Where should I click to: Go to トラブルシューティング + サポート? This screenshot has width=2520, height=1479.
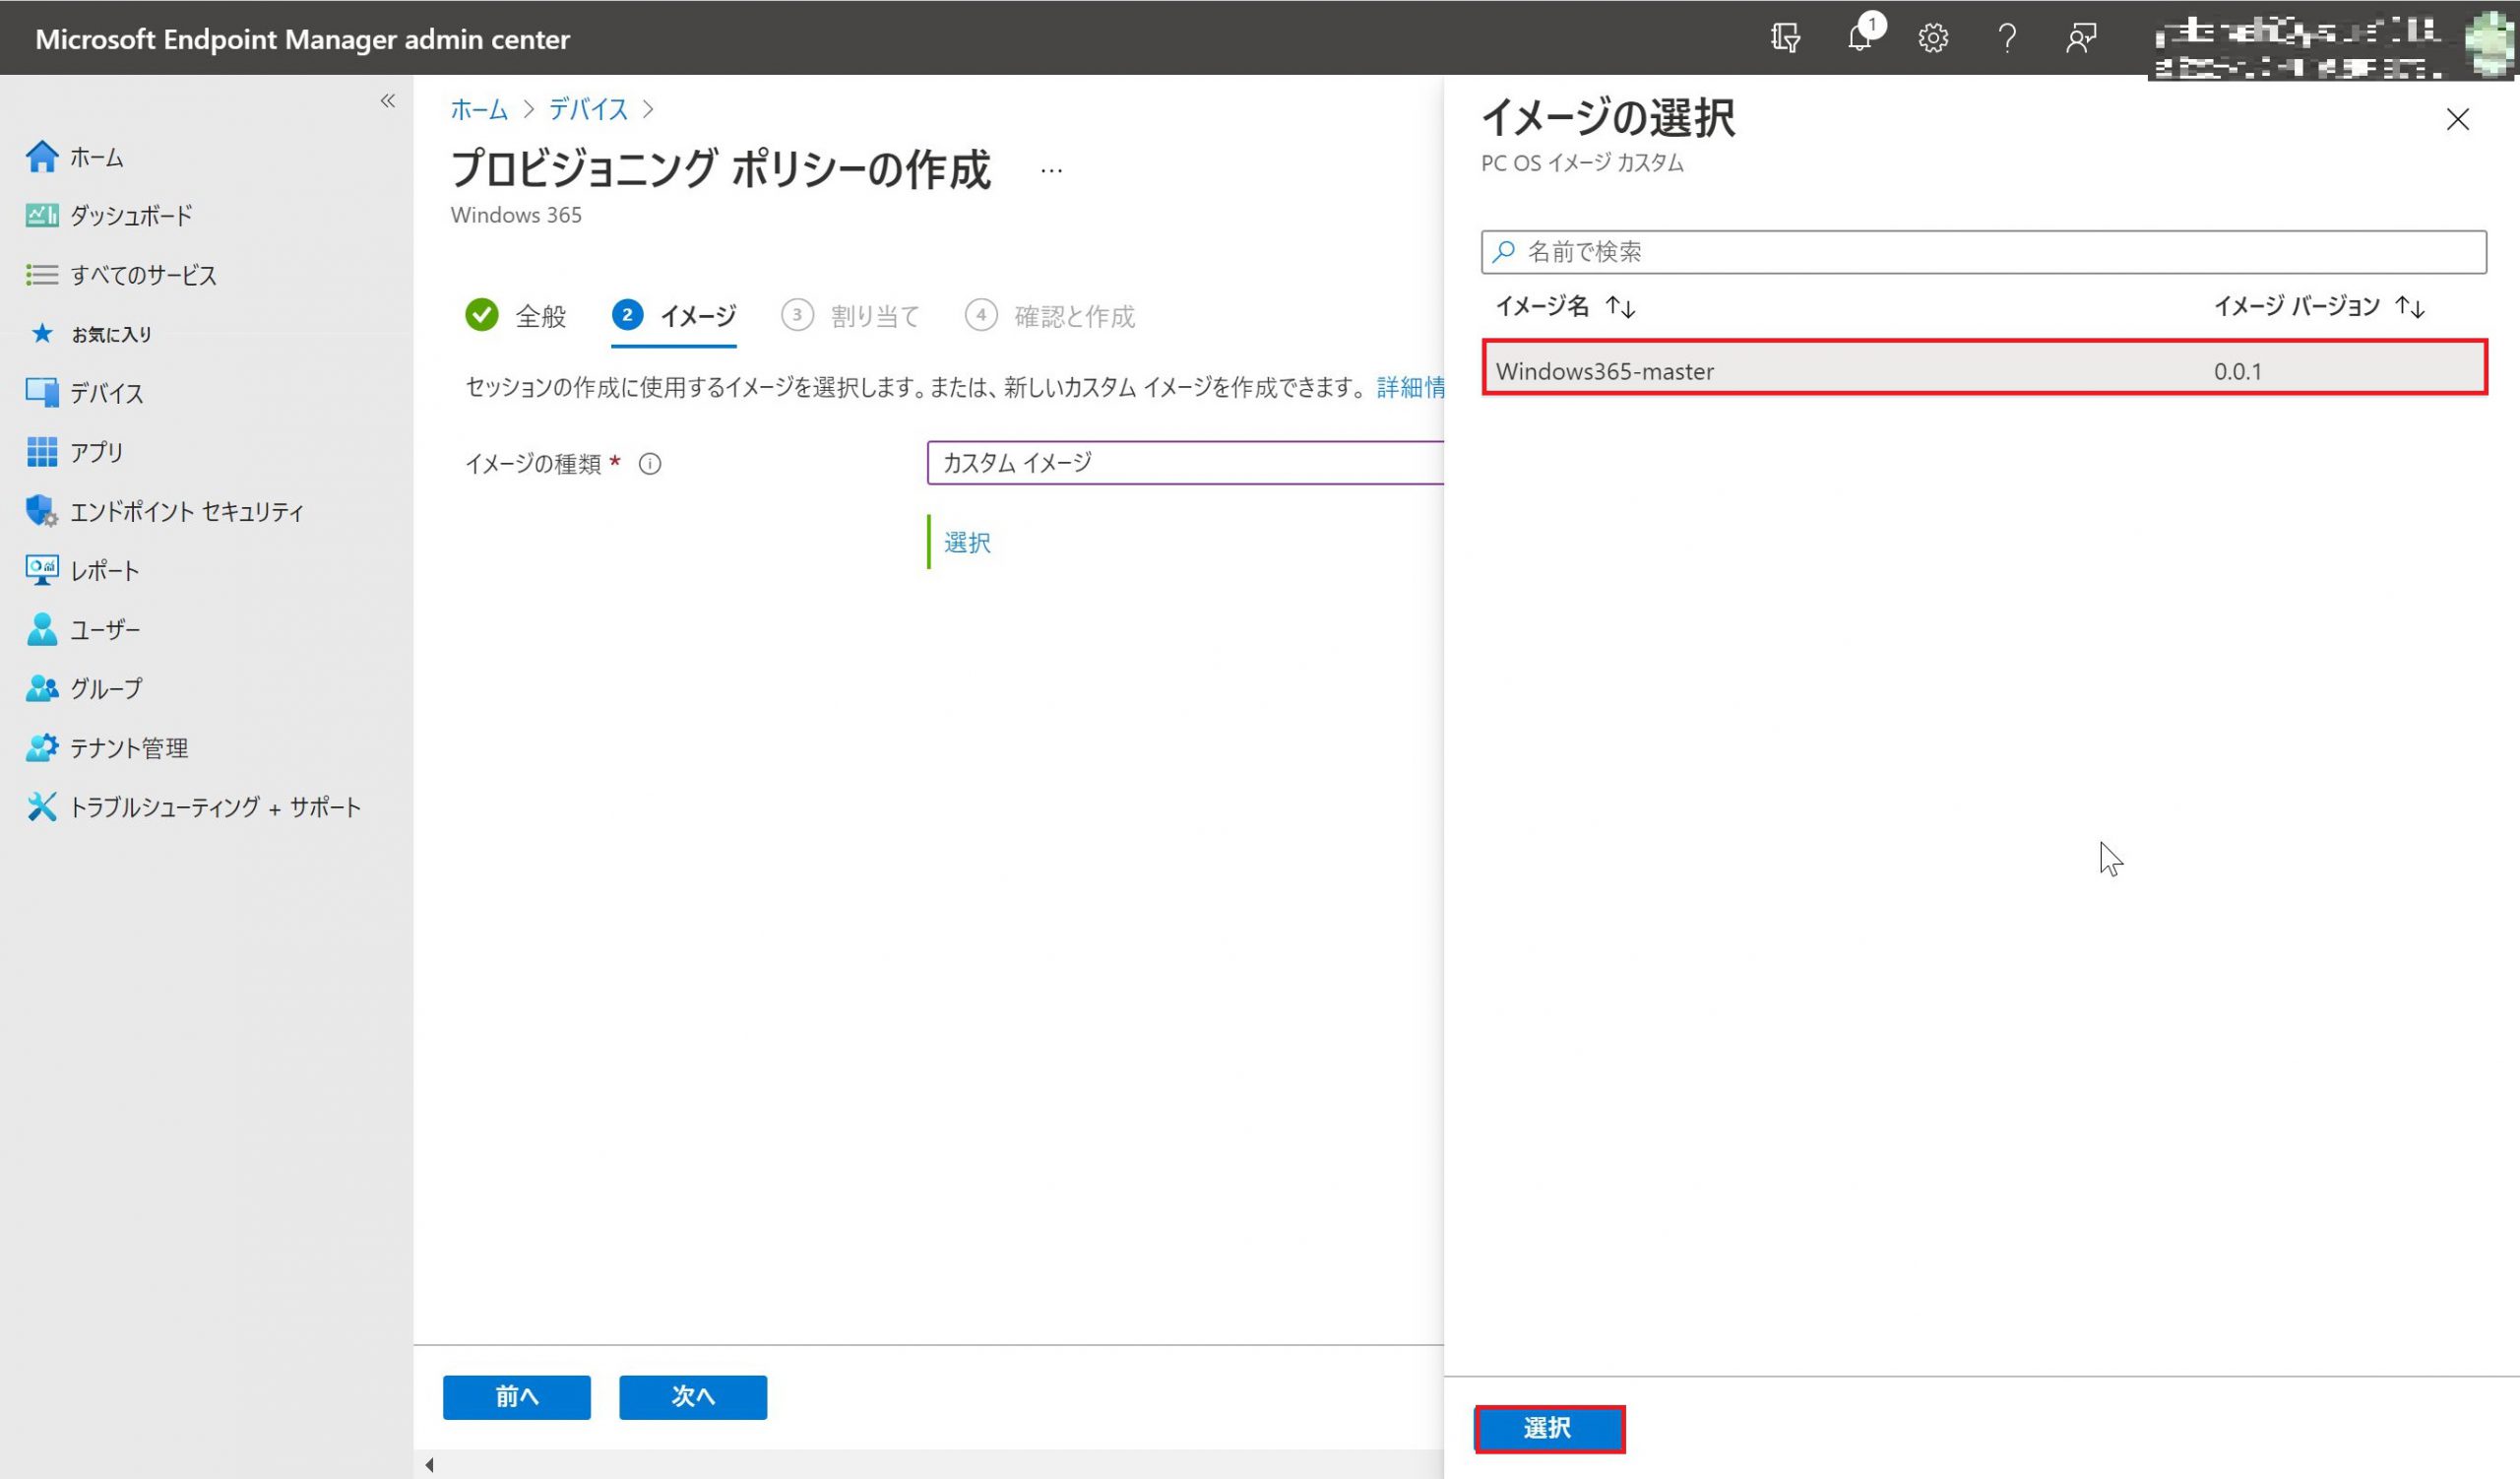214,807
